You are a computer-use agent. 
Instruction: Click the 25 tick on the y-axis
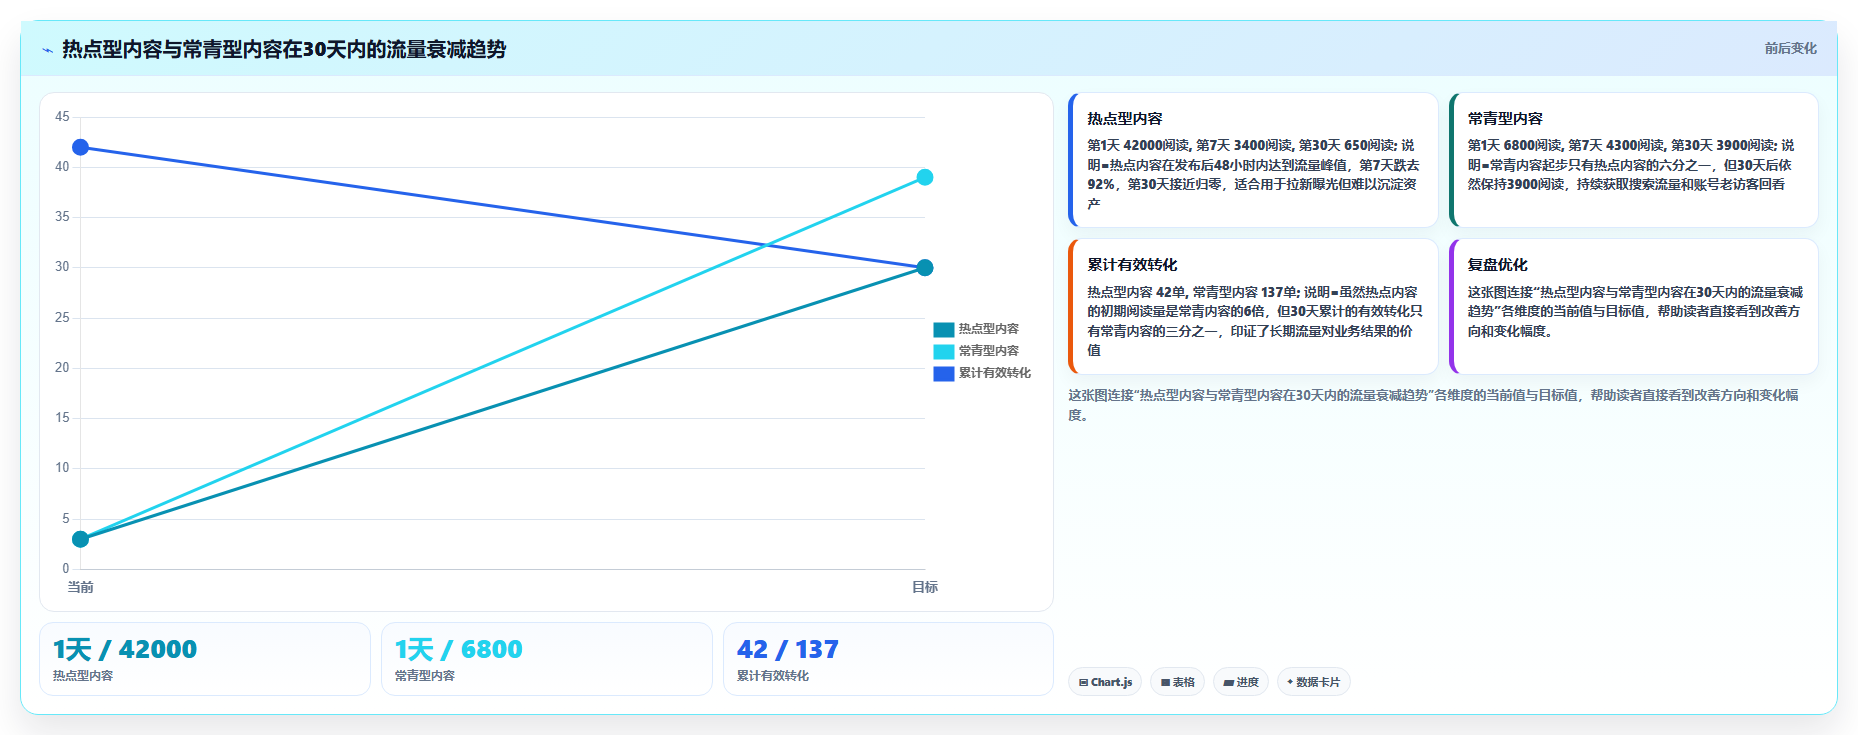(62, 318)
